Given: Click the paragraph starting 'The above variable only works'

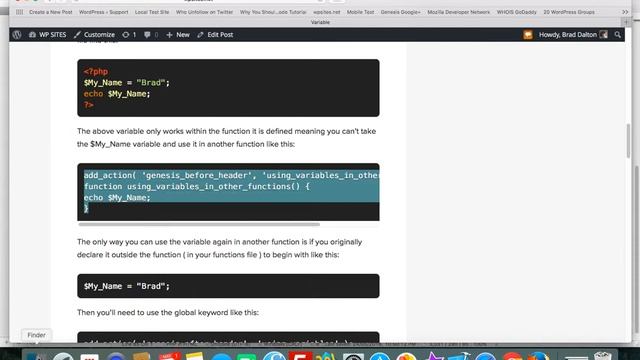Looking at the screenshot, I should click(227, 138).
